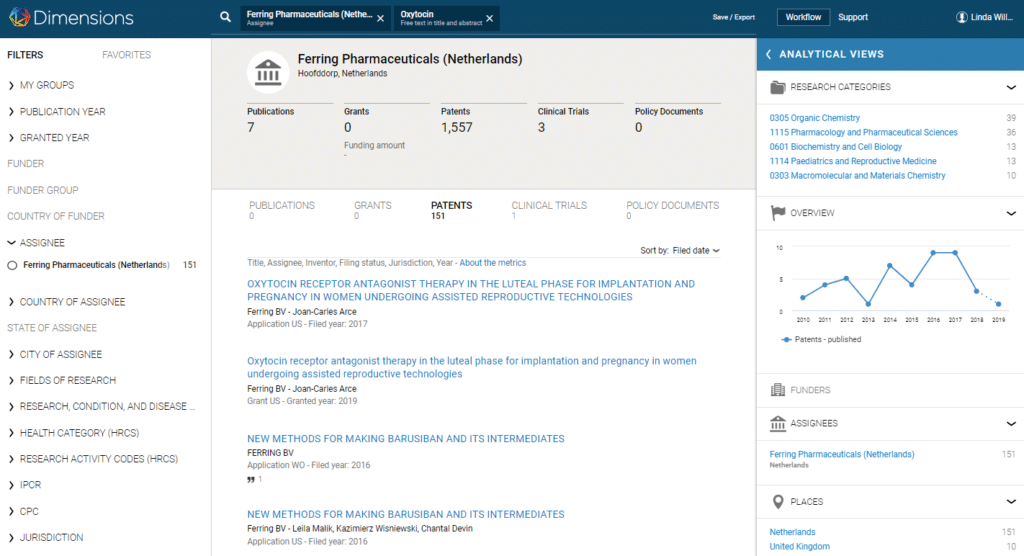The image size is (1024, 556).
Task: Click the user profile icon
Action: pyautogui.click(x=962, y=17)
